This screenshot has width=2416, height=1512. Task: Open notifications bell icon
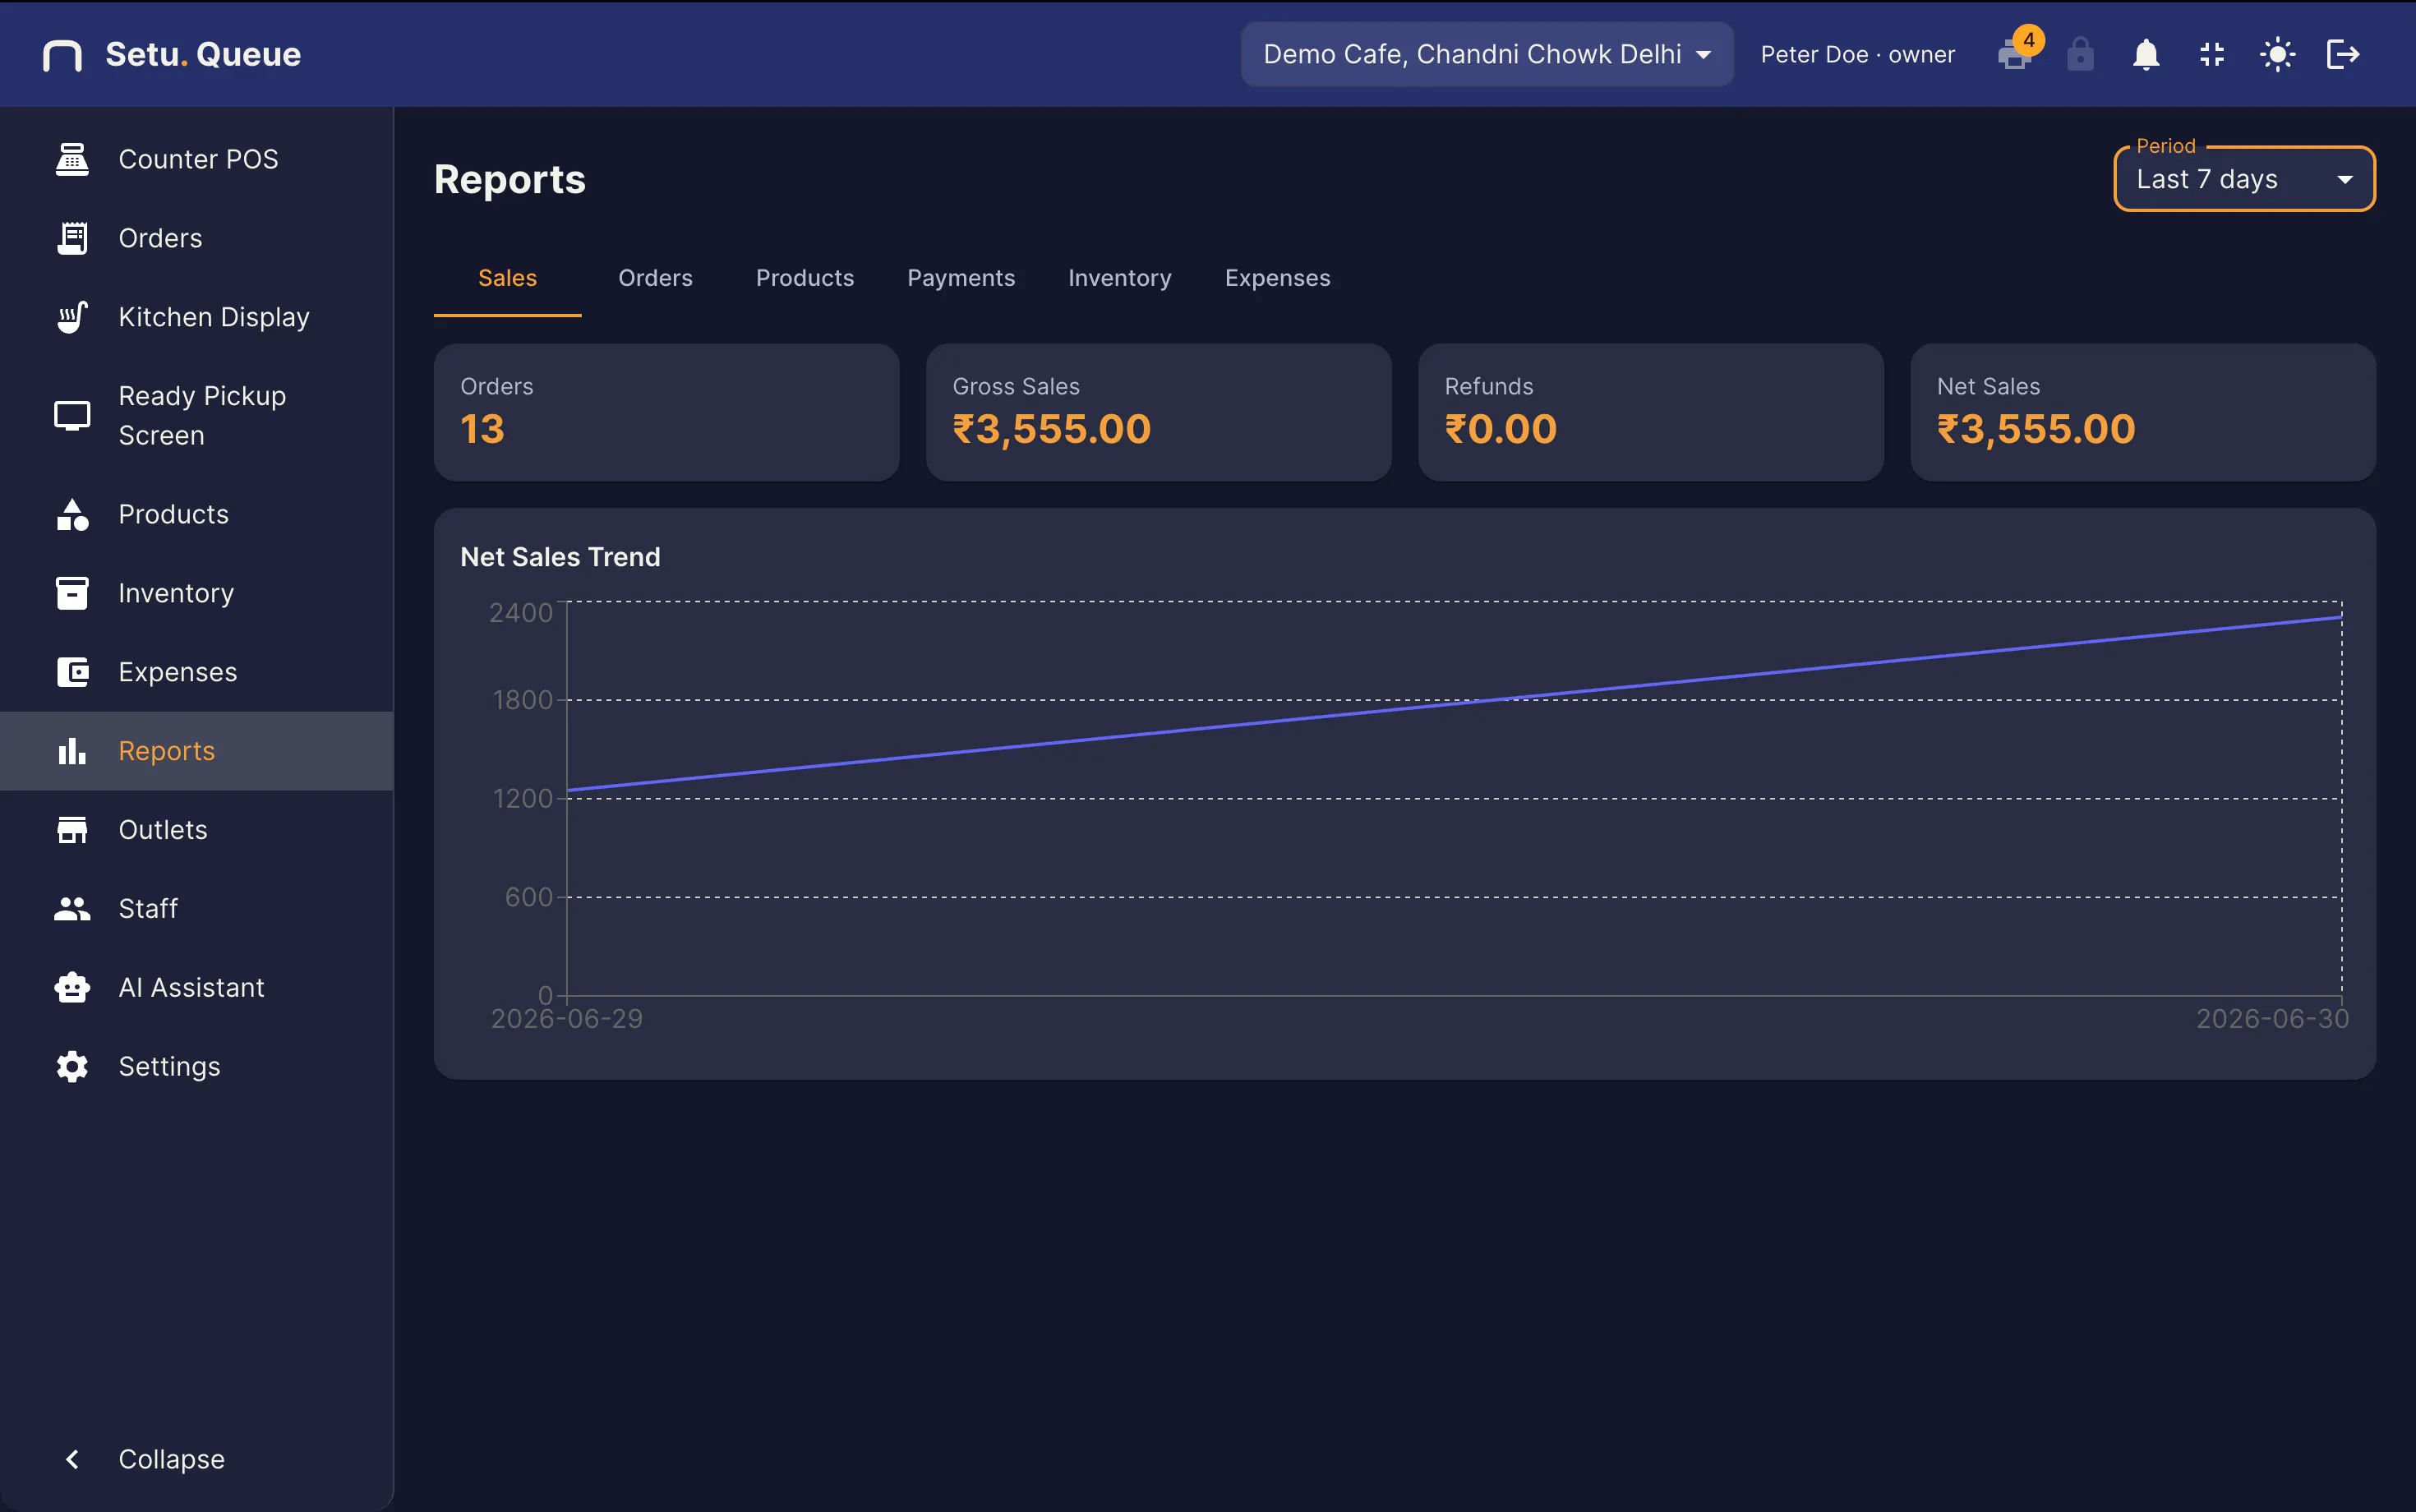pos(2146,54)
